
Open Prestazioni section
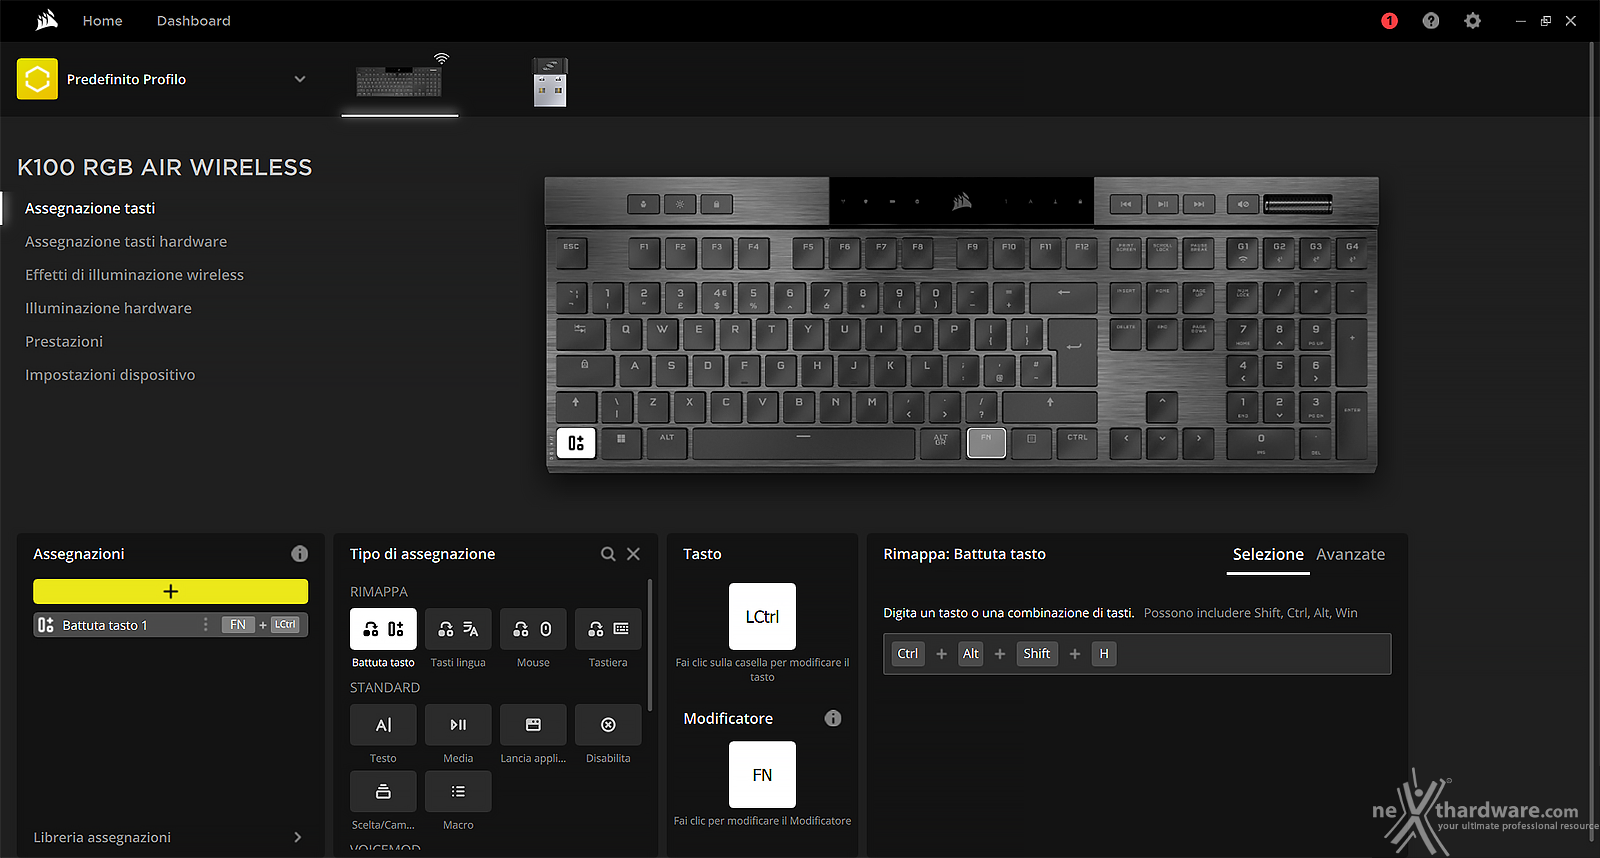pyautogui.click(x=64, y=341)
